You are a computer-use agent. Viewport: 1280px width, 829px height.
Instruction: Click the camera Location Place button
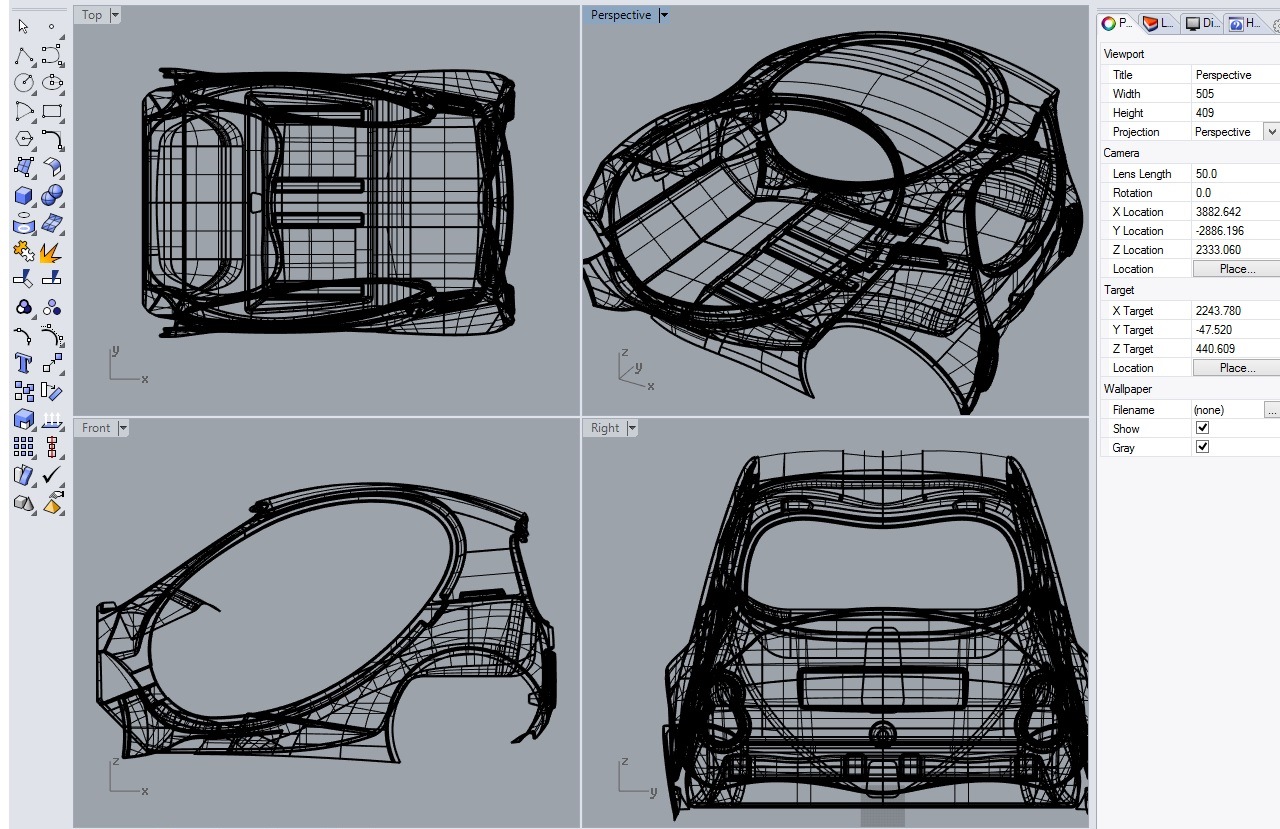(x=1236, y=269)
